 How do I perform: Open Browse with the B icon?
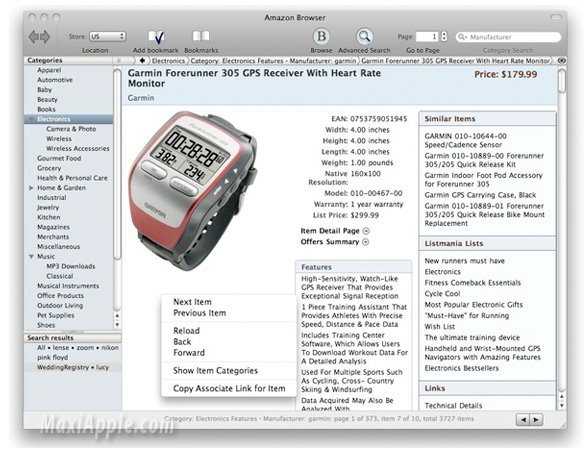(321, 37)
